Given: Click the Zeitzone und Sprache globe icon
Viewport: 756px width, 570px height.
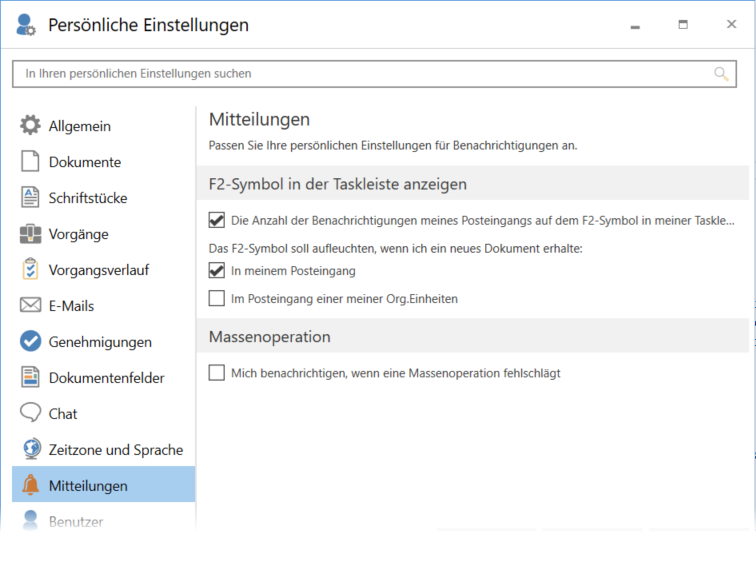Looking at the screenshot, I should [x=32, y=449].
